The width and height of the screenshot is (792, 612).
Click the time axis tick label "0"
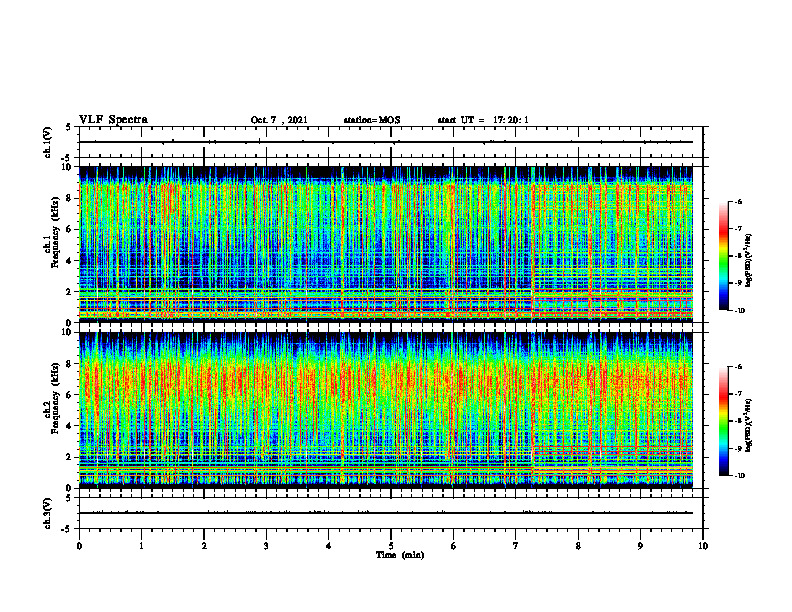coord(79,546)
